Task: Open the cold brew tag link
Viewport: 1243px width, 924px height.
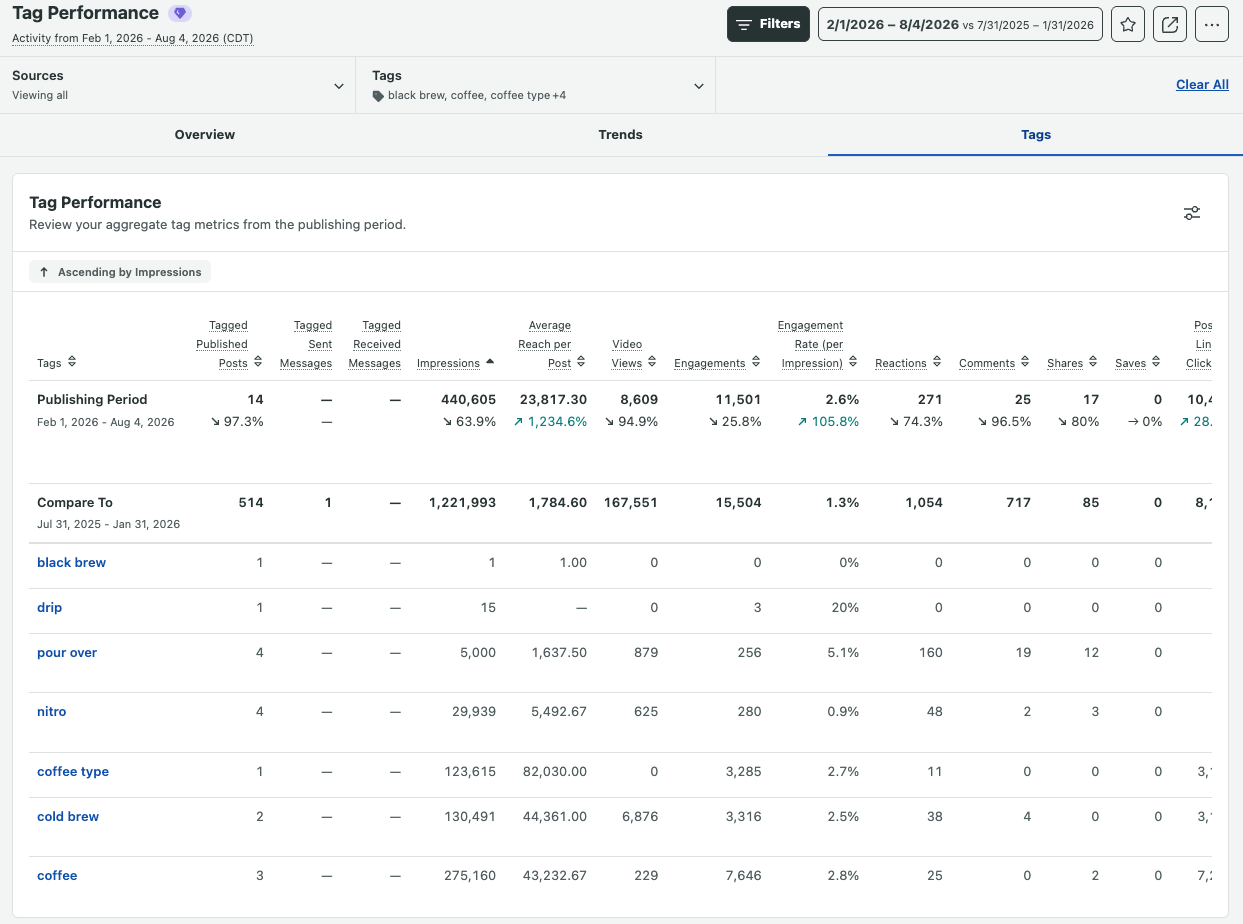Action: (68, 817)
